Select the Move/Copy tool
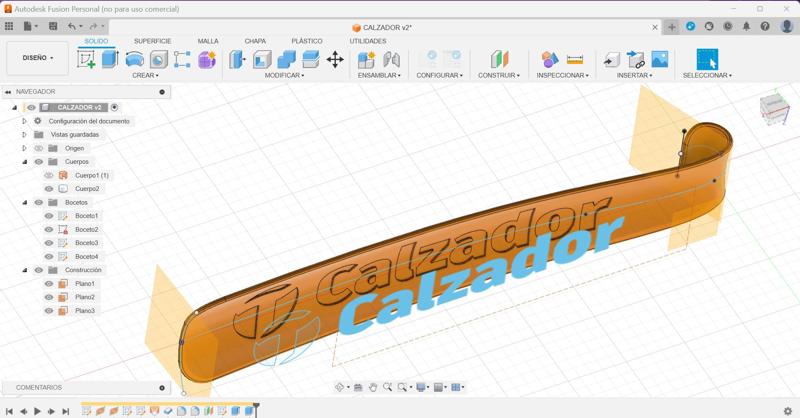This screenshot has width=800, height=418. 335,59
